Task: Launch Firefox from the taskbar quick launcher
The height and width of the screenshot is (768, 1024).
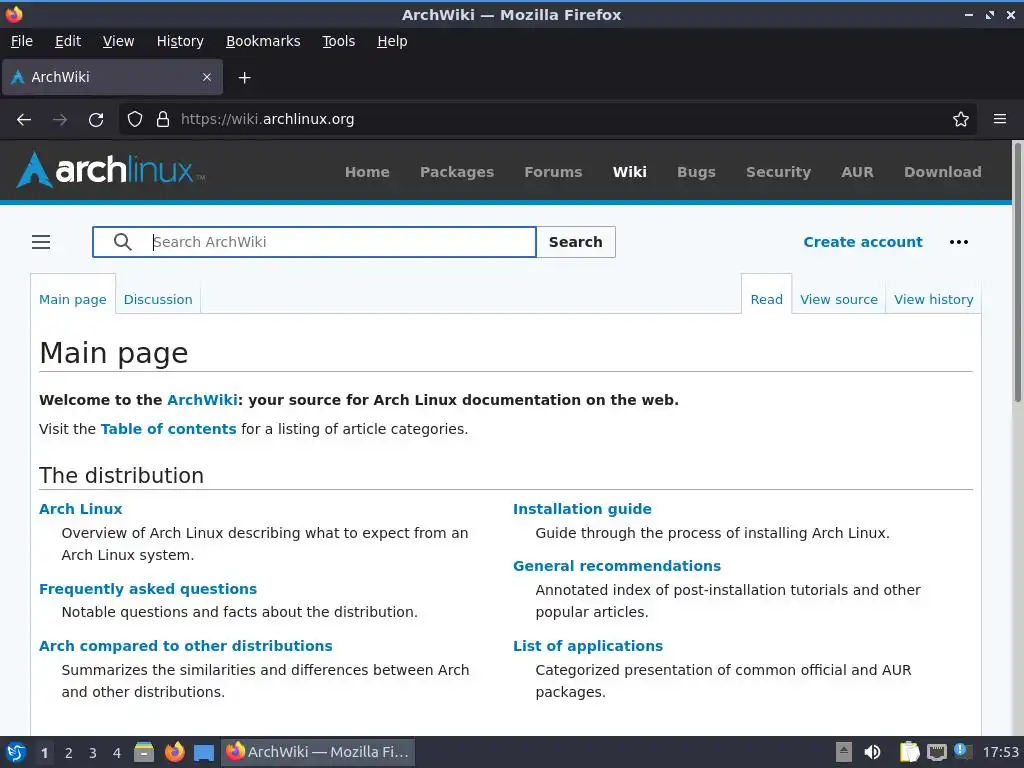Action: (x=174, y=752)
